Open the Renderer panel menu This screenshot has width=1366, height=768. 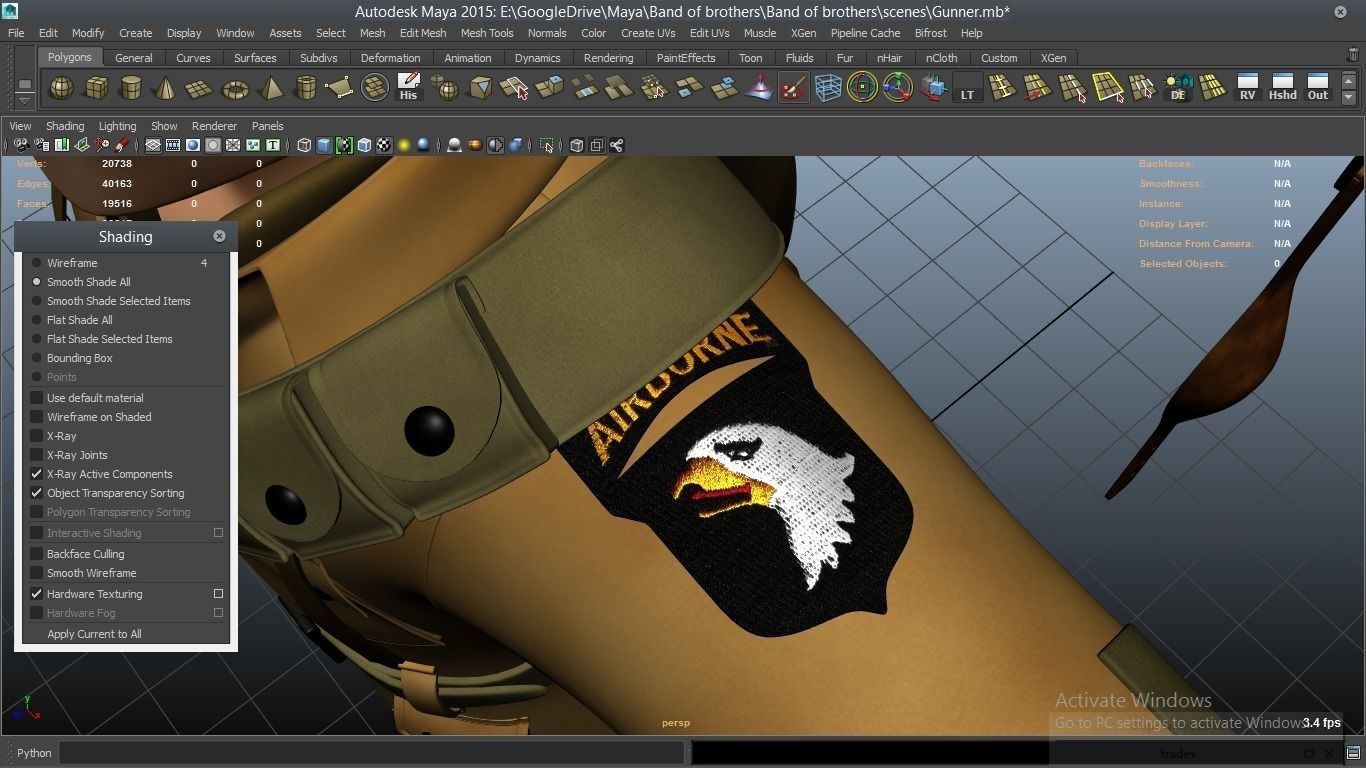tap(214, 126)
